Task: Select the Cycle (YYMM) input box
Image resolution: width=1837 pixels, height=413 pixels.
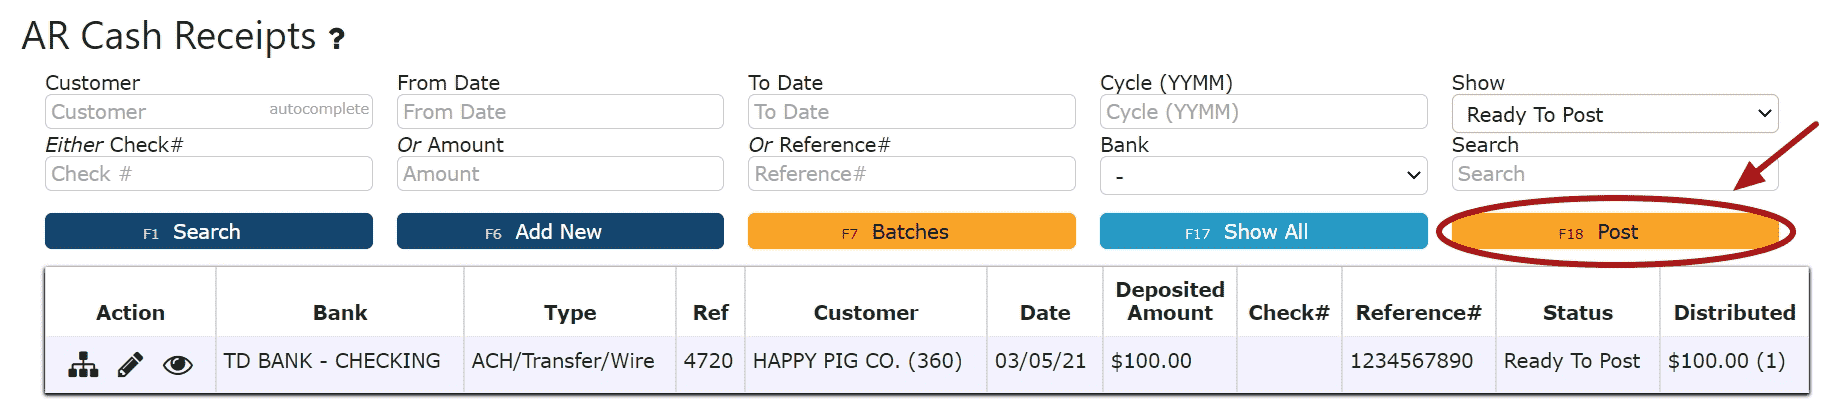Action: [x=1263, y=111]
